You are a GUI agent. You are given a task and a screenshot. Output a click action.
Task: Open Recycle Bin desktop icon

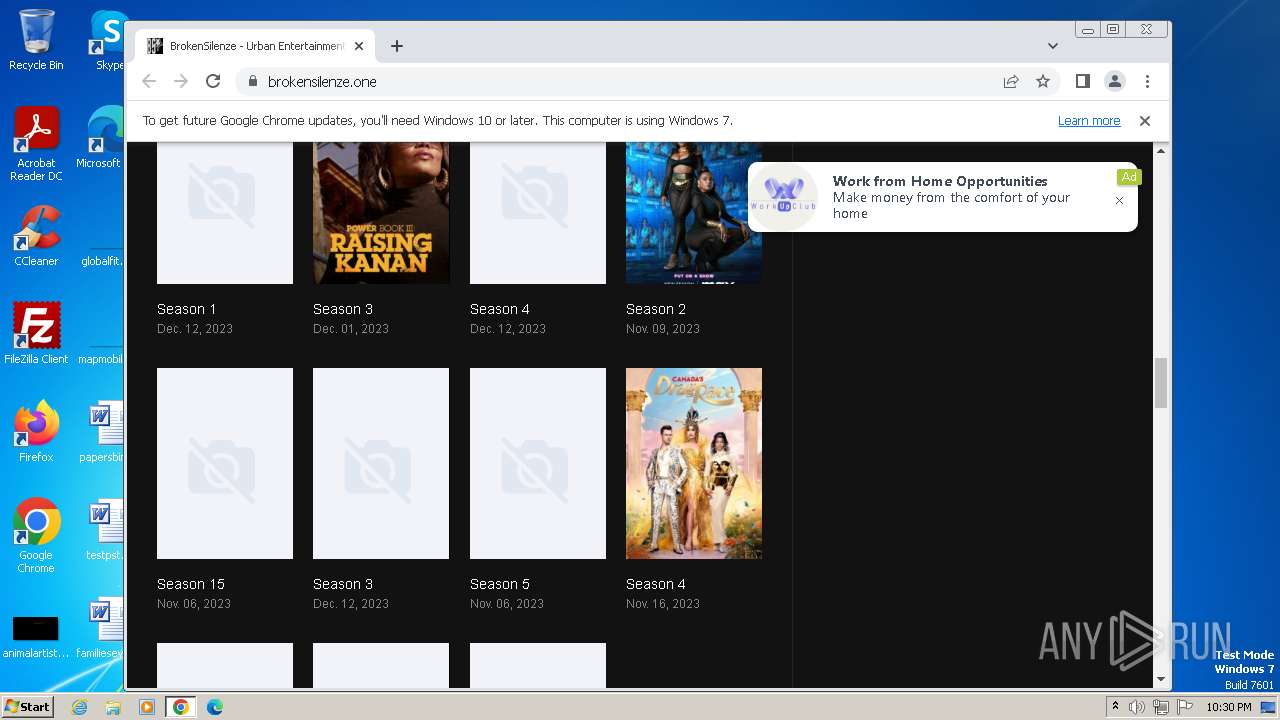click(36, 40)
